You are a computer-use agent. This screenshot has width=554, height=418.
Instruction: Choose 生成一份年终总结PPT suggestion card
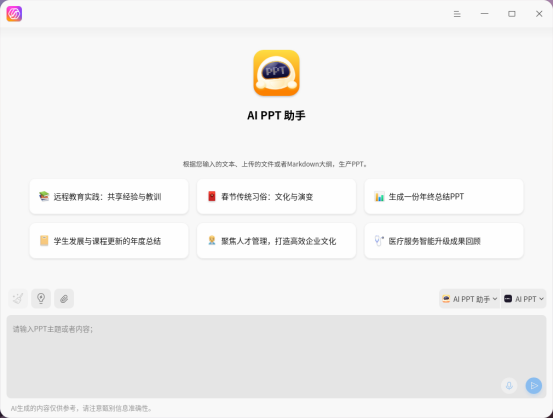(x=444, y=196)
